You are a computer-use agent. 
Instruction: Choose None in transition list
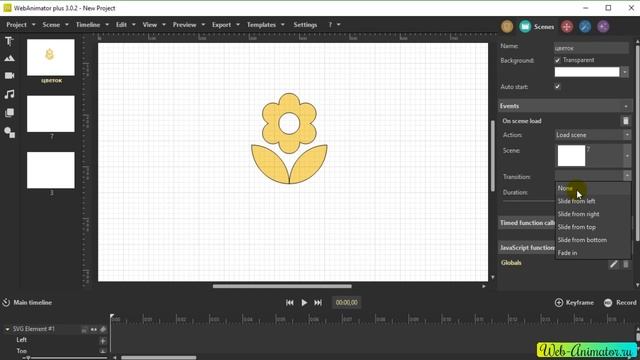(x=593, y=188)
